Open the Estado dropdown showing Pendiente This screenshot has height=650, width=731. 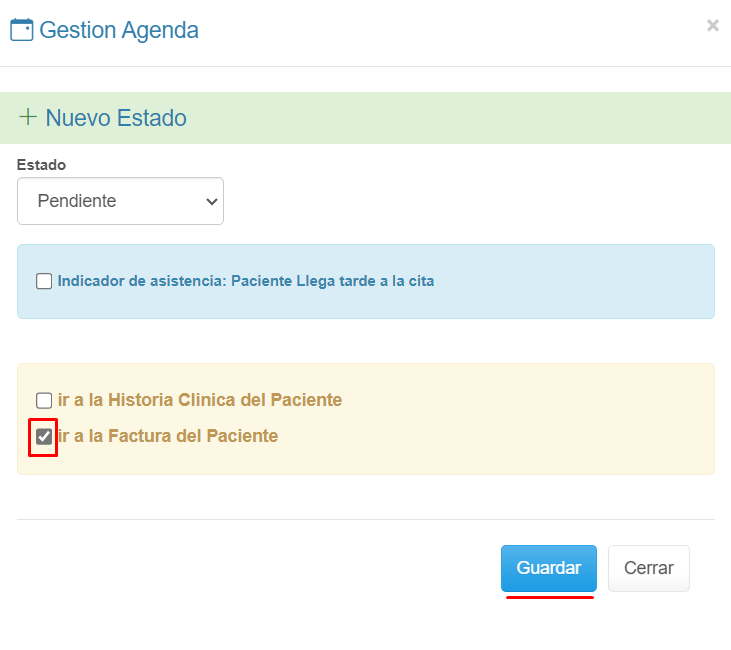(x=120, y=201)
